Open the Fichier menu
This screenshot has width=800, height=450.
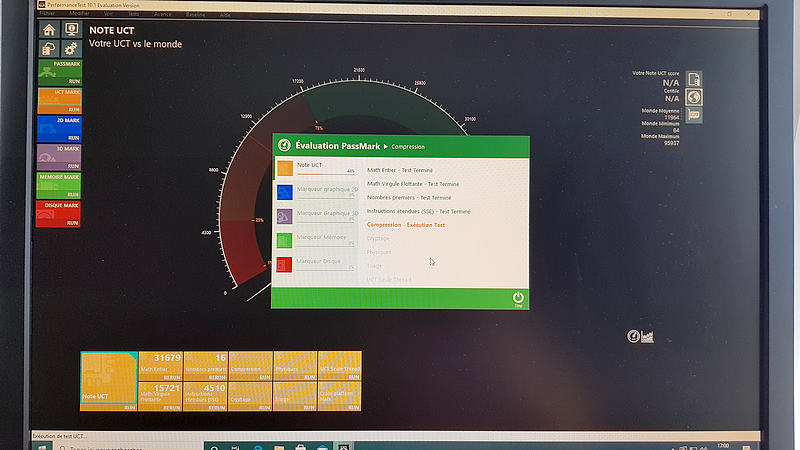pos(47,14)
